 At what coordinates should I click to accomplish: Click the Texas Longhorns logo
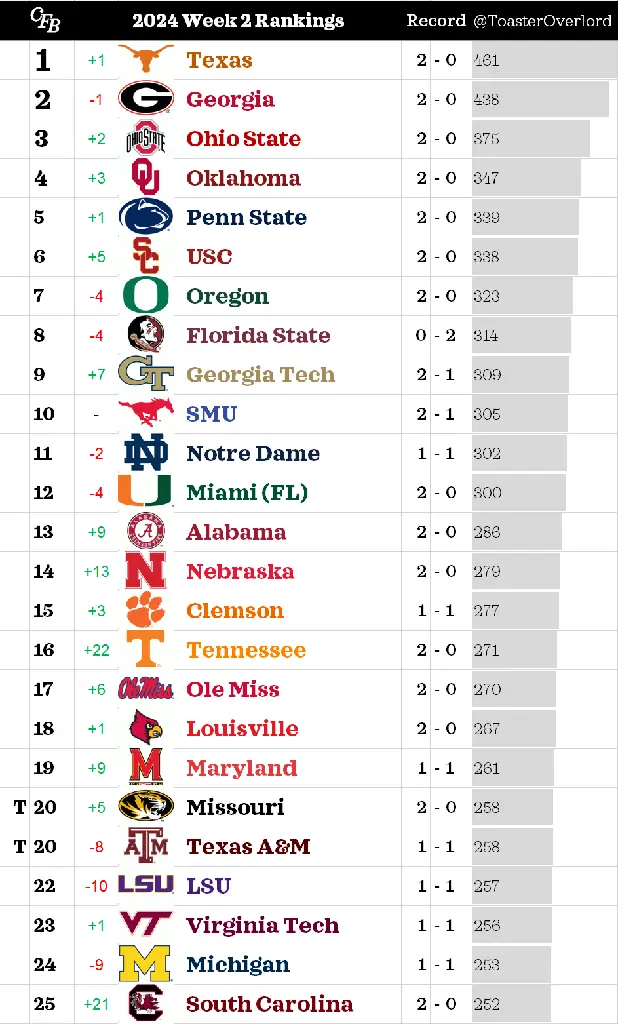coord(146,59)
